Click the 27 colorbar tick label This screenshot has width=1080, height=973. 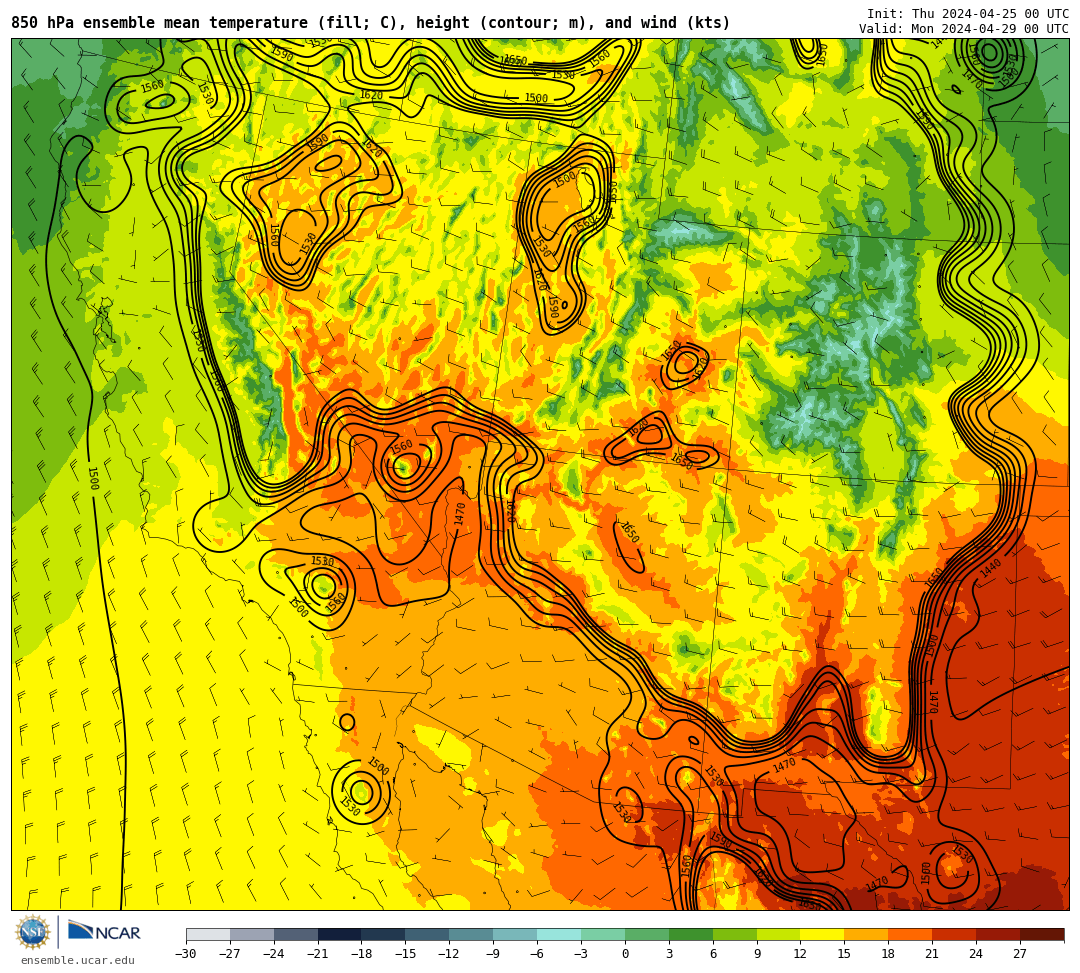[x=1021, y=954]
